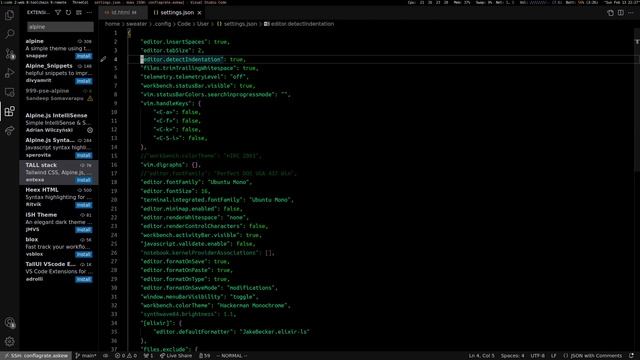The height and width of the screenshot is (360, 640).
Task: Click the 'editor.fontFamily' key on line 18
Action: [x=171, y=182]
